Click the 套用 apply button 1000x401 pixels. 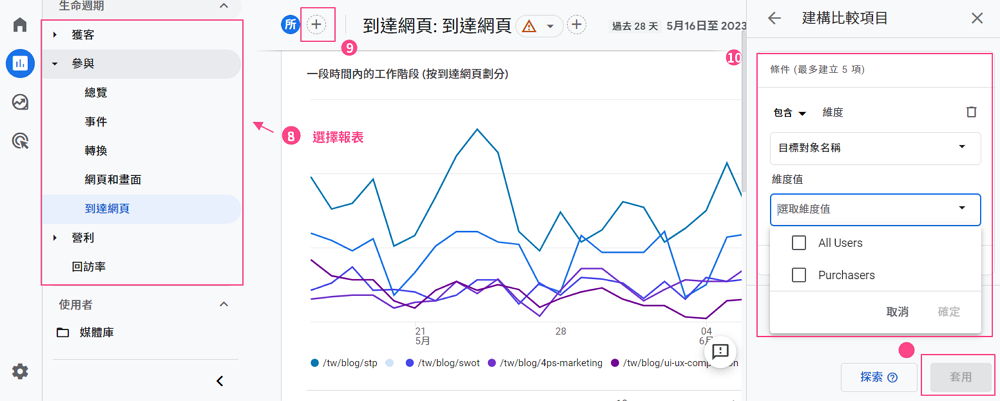(x=961, y=377)
